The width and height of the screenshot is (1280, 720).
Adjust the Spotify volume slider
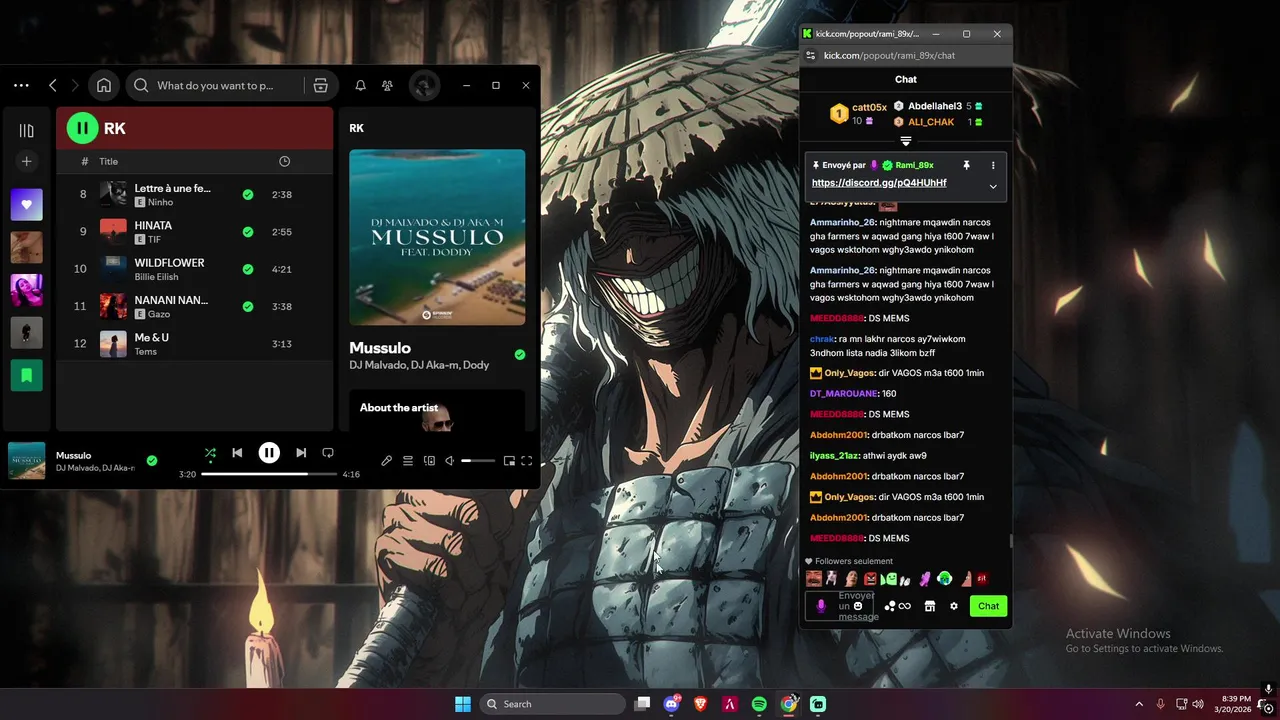(x=478, y=461)
